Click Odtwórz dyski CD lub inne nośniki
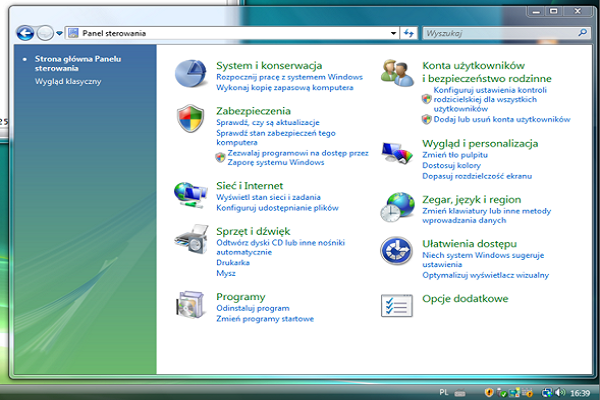Viewport: 600px width, 400px height. (x=280, y=247)
